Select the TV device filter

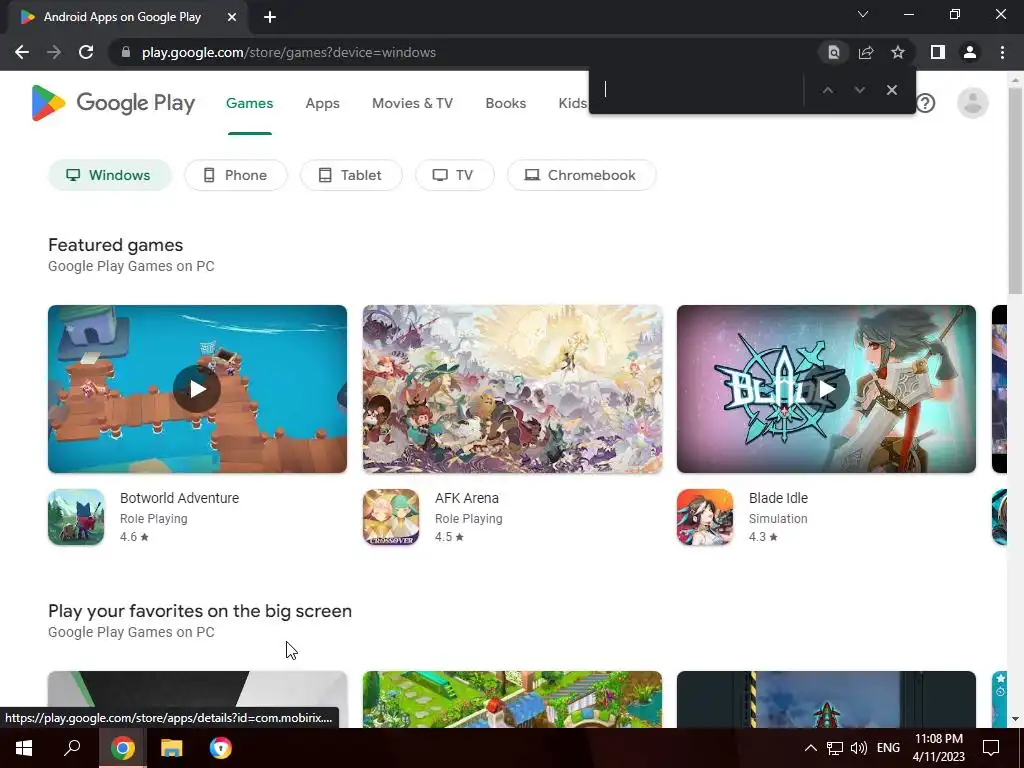(455, 175)
